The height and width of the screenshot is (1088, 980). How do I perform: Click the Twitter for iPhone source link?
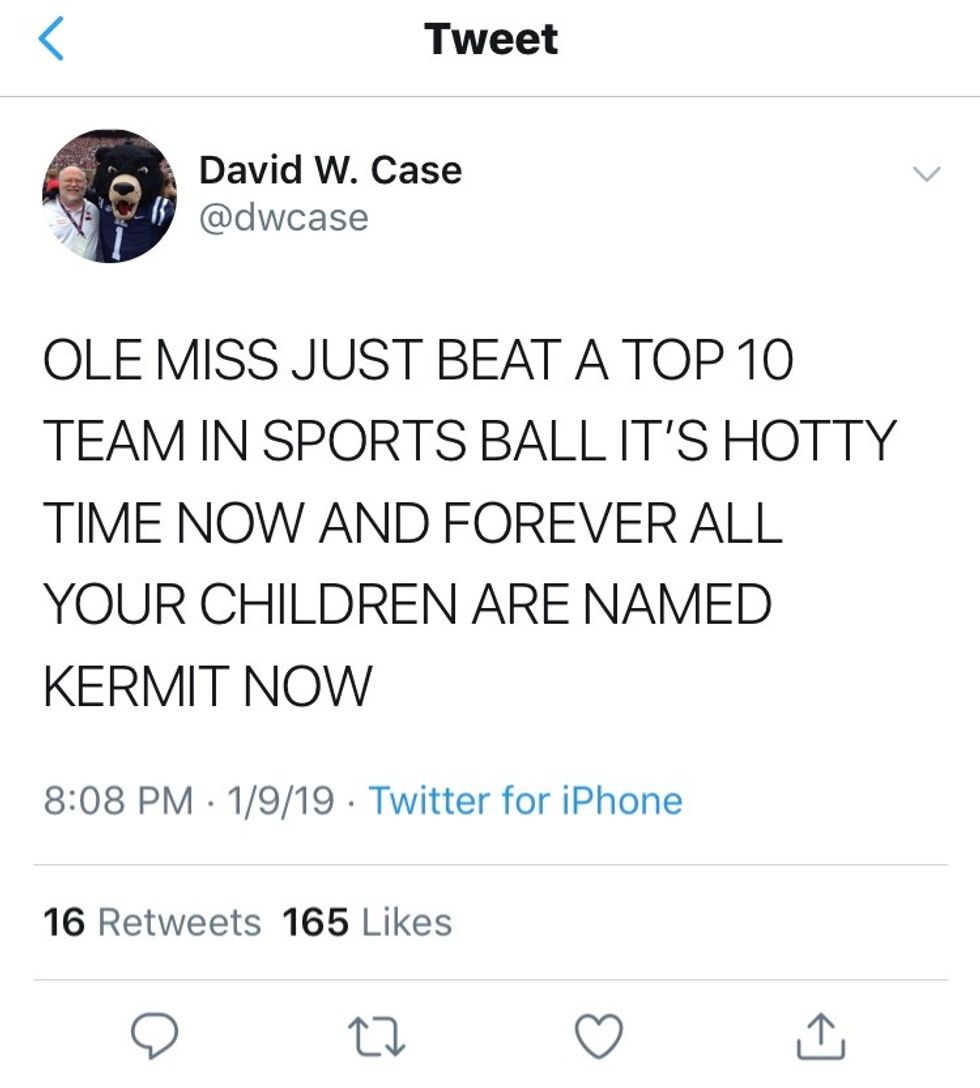click(x=526, y=801)
